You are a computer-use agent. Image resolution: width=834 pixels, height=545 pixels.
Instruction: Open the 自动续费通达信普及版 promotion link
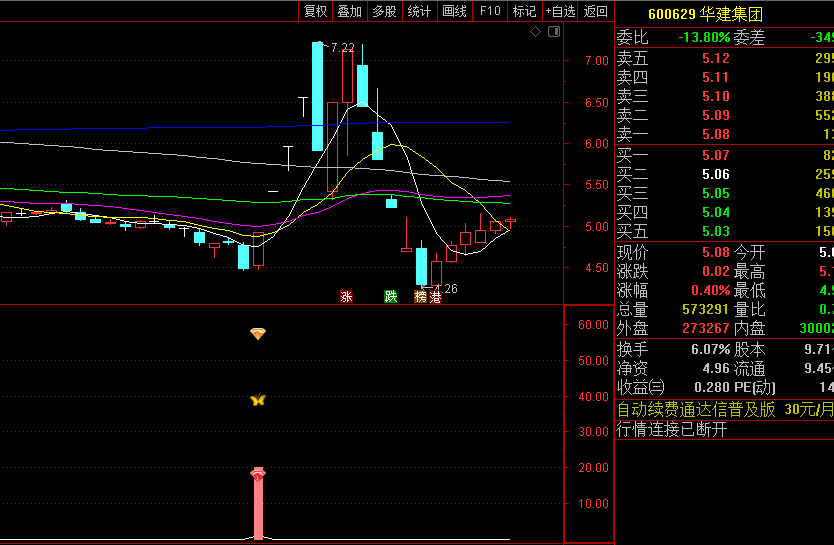click(724, 409)
